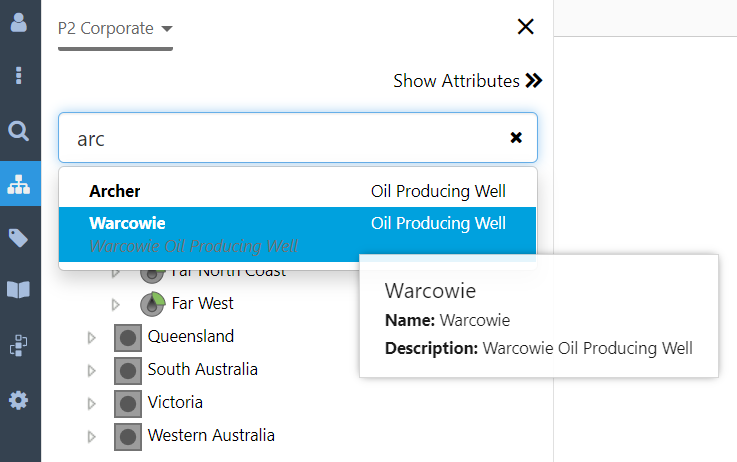The height and width of the screenshot is (462, 737).
Task: Click the vertical ellipsis more options icon
Action: pyautogui.click(x=19, y=76)
